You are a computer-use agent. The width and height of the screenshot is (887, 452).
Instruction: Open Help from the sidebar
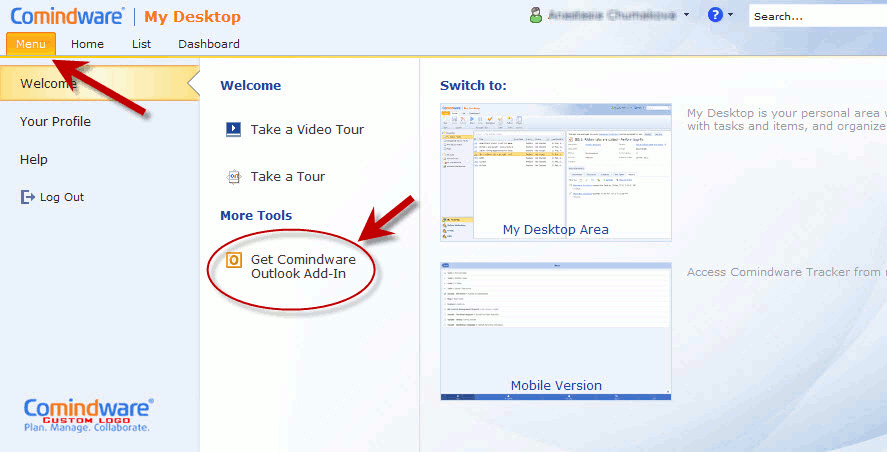pos(33,160)
